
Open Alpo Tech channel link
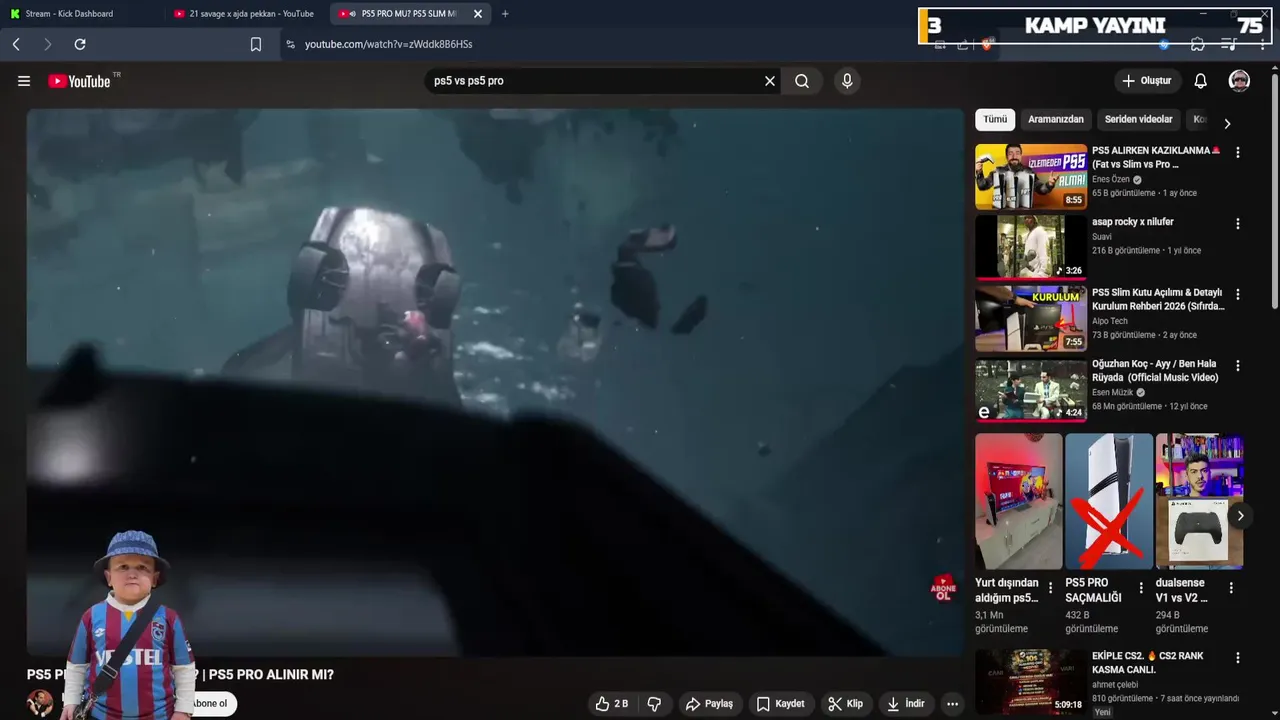point(1110,321)
